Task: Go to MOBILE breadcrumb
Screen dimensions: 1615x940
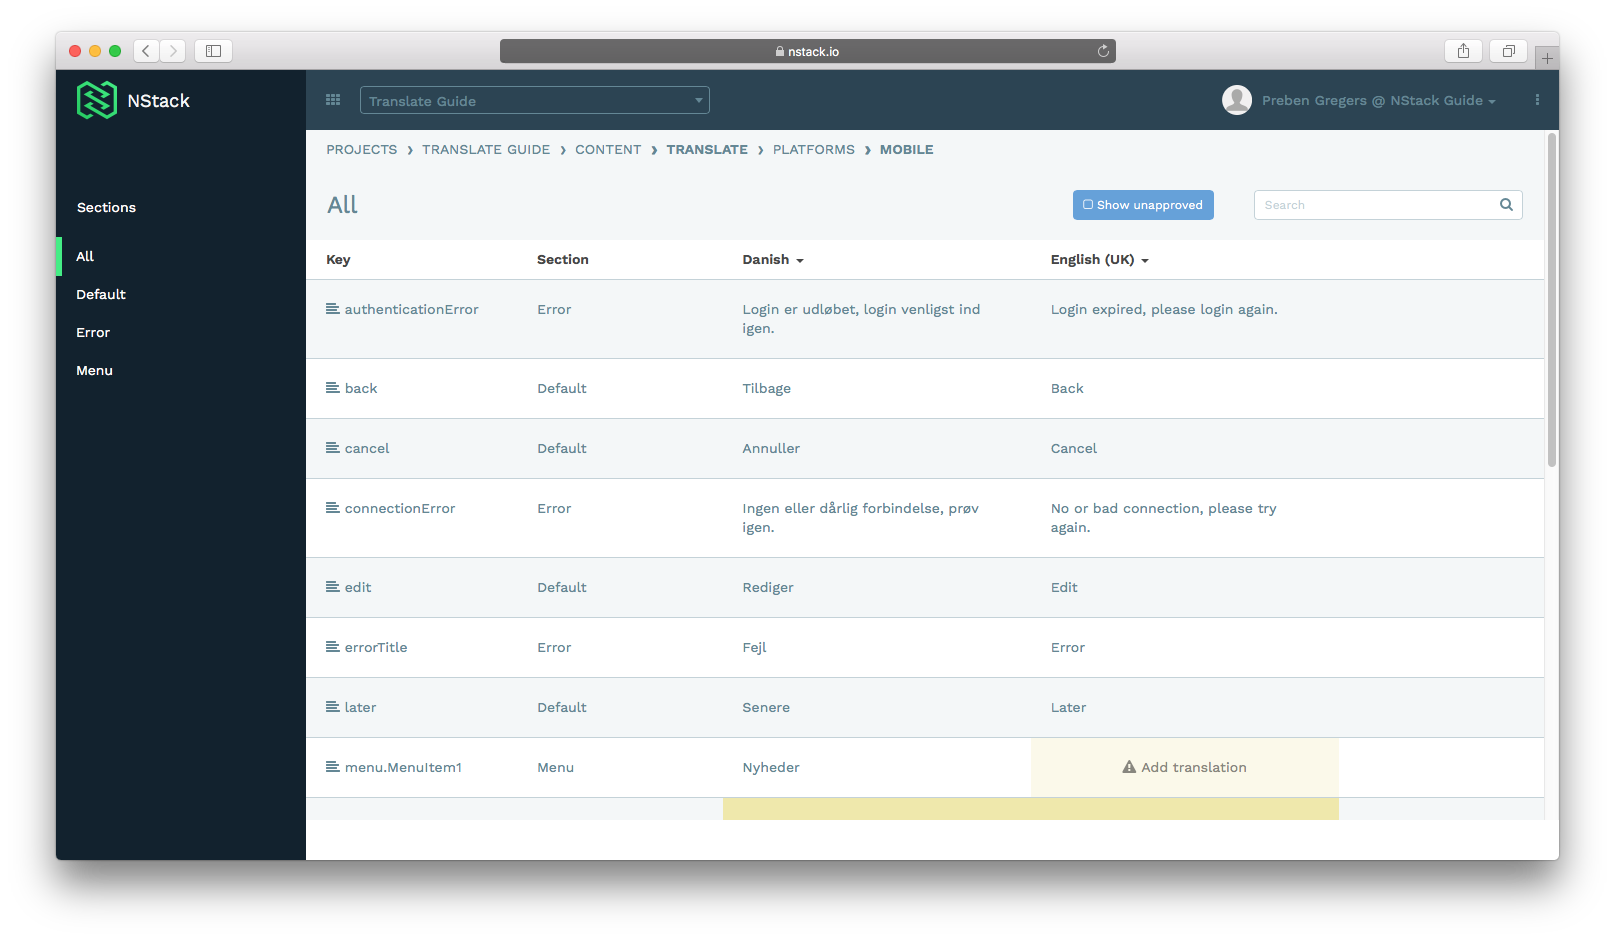Action: coord(907,149)
